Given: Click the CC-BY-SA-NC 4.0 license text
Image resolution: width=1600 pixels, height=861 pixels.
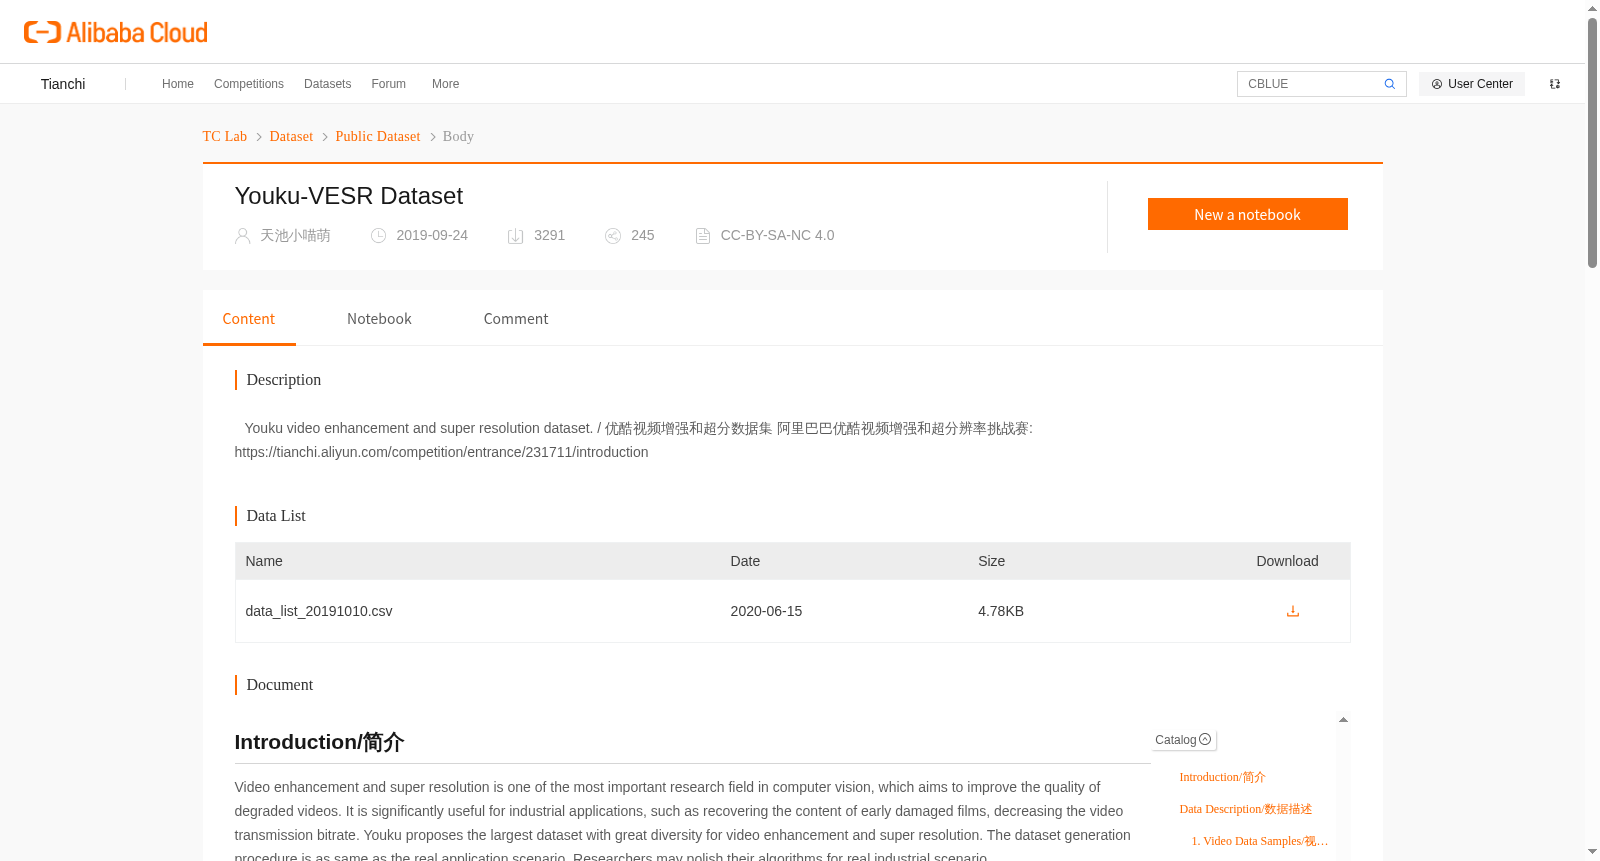Looking at the screenshot, I should [x=777, y=236].
